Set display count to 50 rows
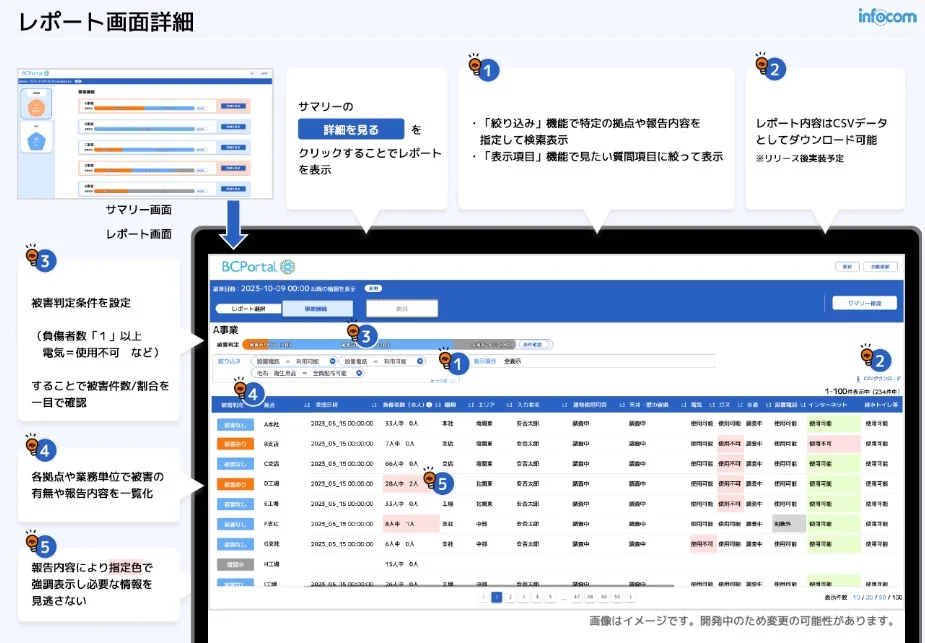The image size is (925, 643). click(881, 597)
